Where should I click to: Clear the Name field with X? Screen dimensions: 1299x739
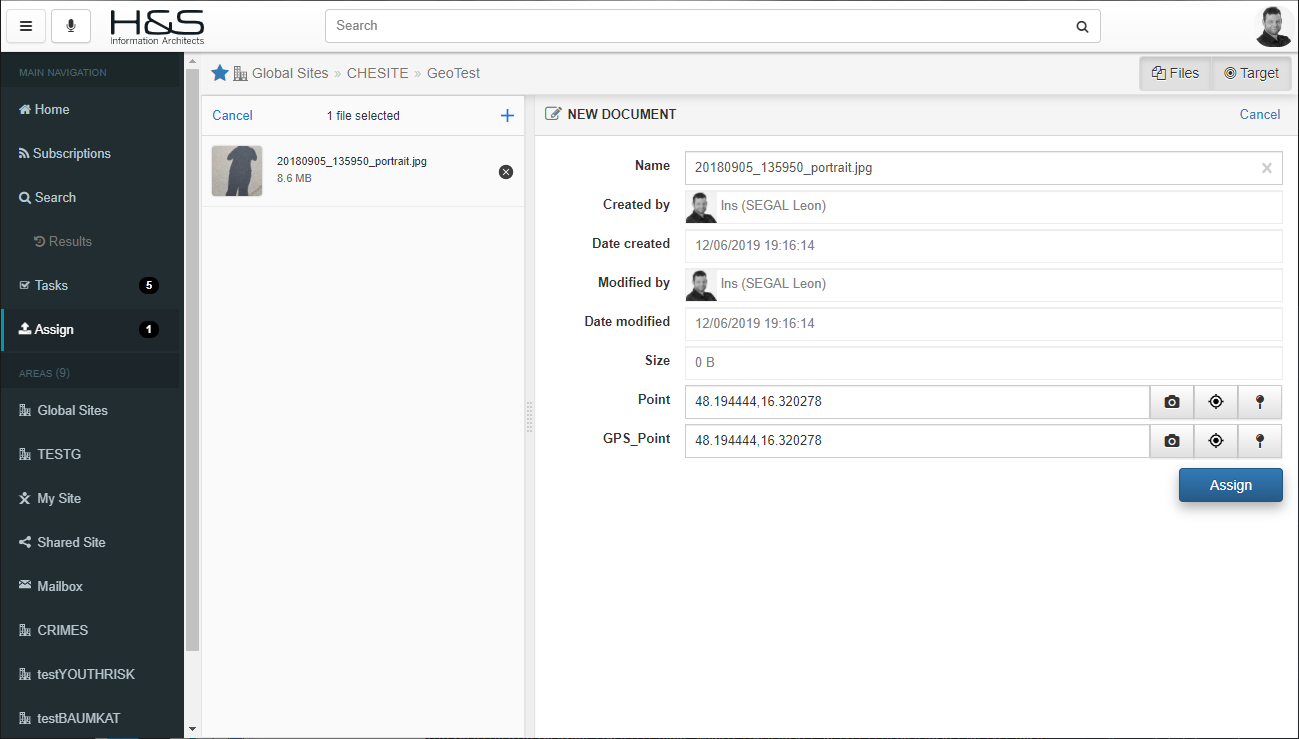(x=1266, y=168)
